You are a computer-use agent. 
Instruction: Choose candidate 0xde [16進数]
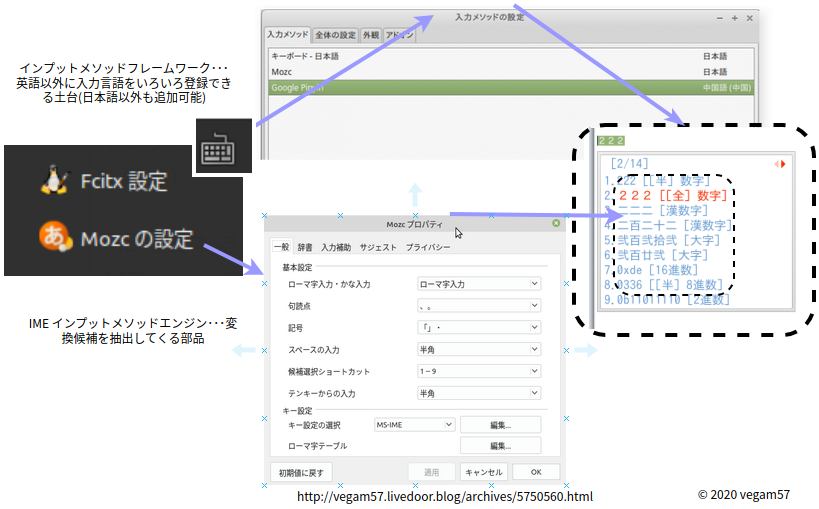[651, 270]
